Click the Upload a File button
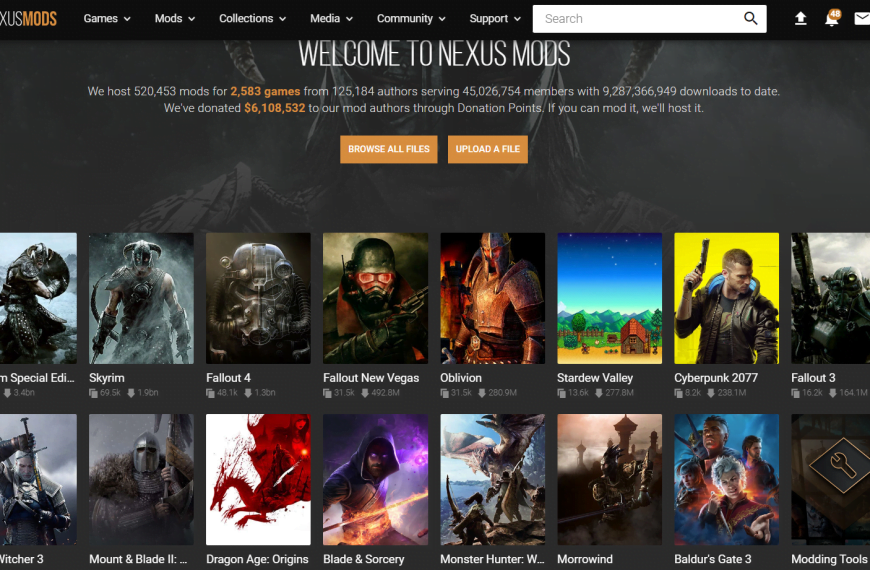The height and width of the screenshot is (570, 870). pyautogui.click(x=488, y=149)
